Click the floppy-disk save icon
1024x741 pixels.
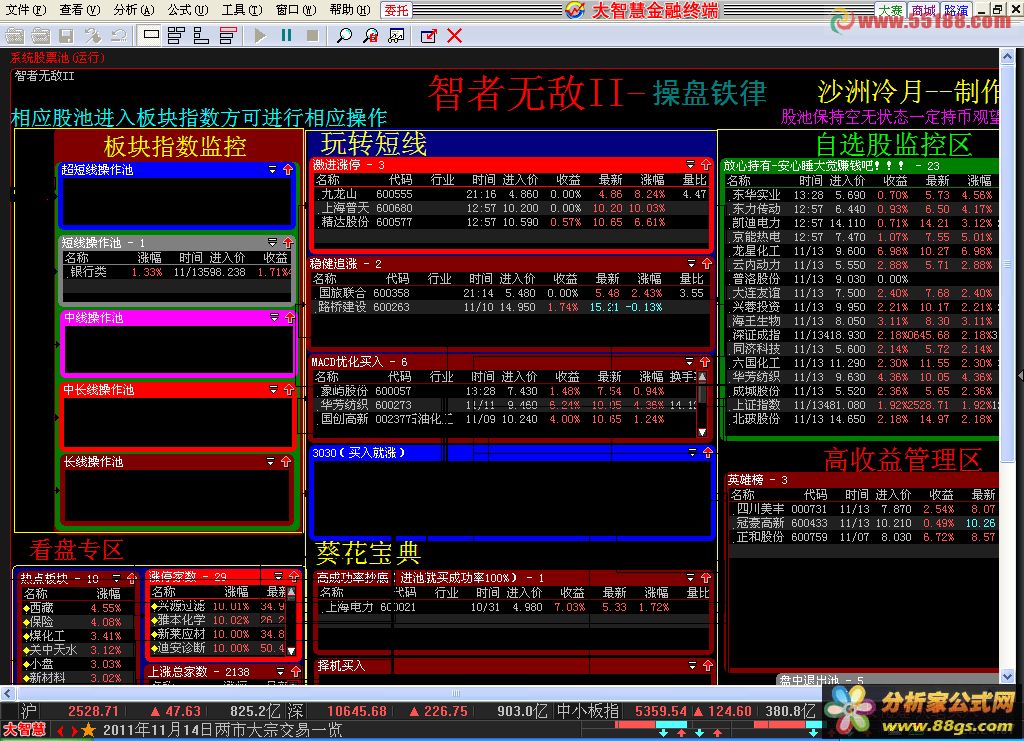(66, 35)
